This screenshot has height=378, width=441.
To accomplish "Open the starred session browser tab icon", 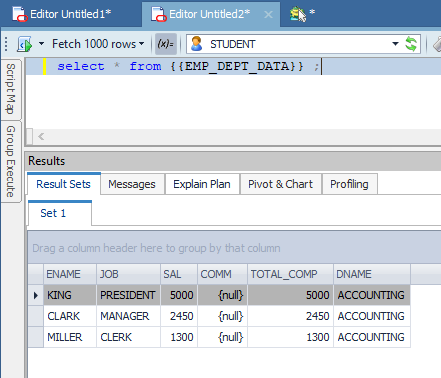I will tap(298, 14).
